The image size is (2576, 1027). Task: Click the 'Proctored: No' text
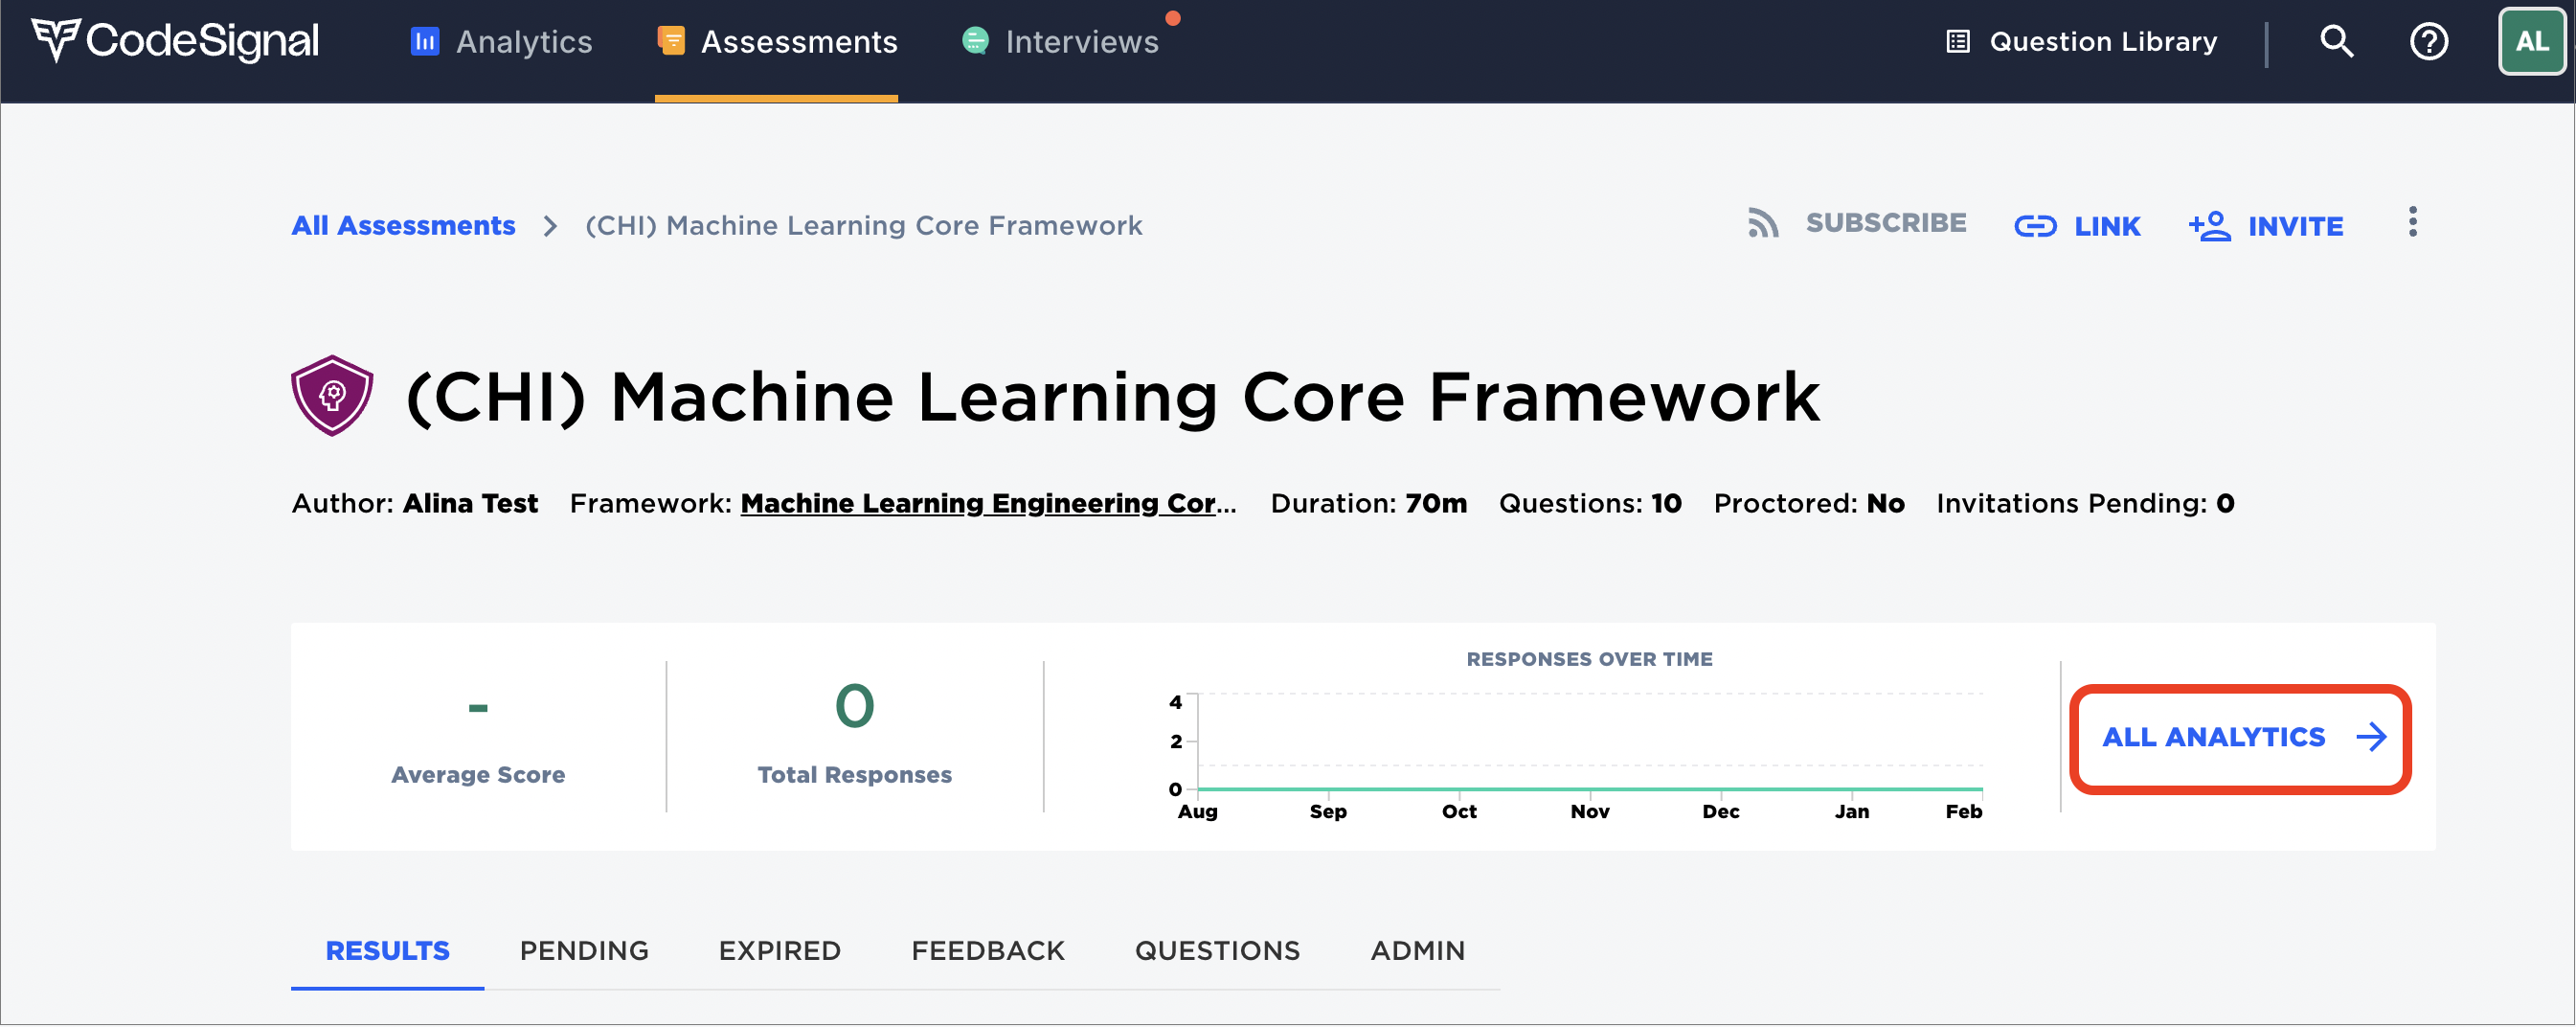click(1809, 504)
